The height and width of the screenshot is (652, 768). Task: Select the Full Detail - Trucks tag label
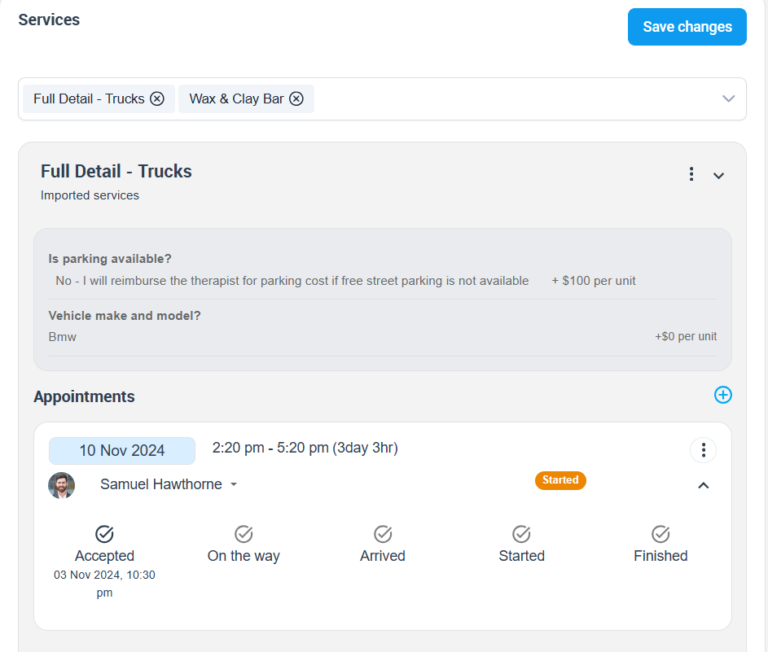[89, 99]
